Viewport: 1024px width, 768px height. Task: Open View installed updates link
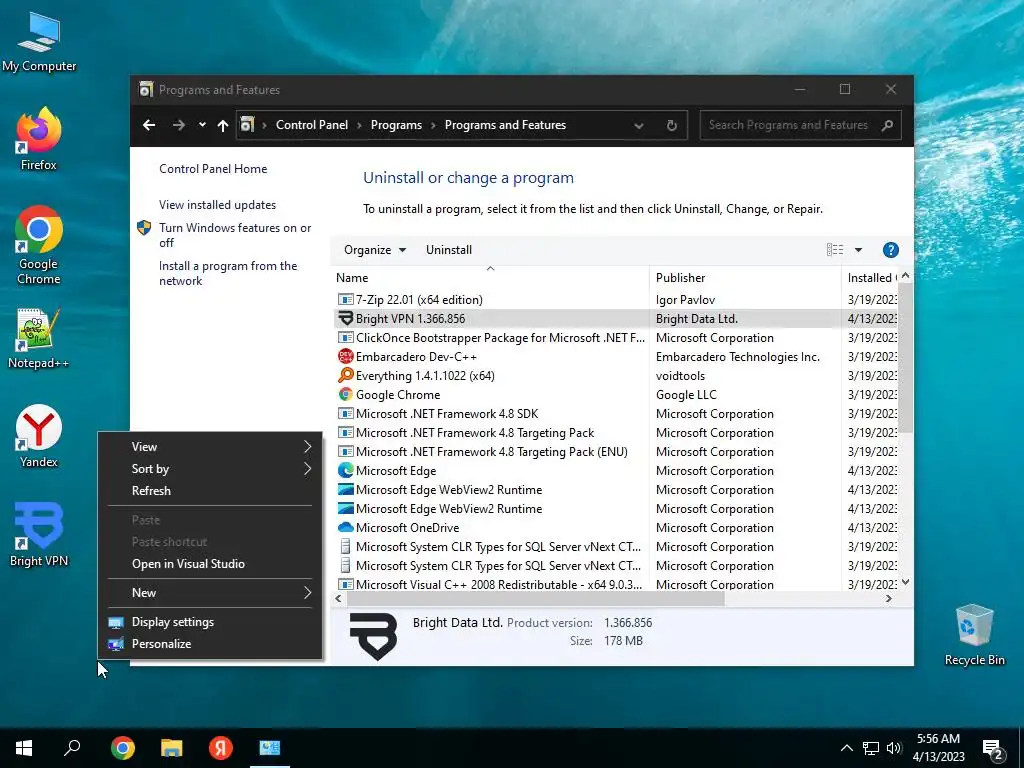(x=217, y=204)
